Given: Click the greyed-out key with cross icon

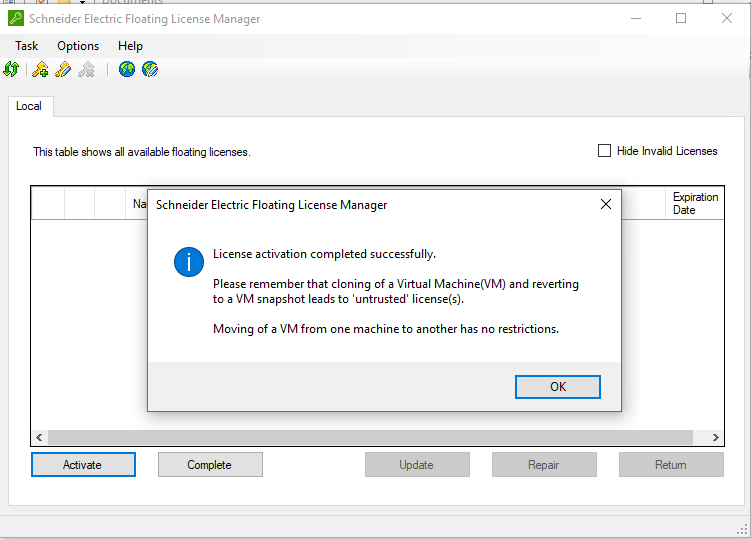Looking at the screenshot, I should coord(87,69).
